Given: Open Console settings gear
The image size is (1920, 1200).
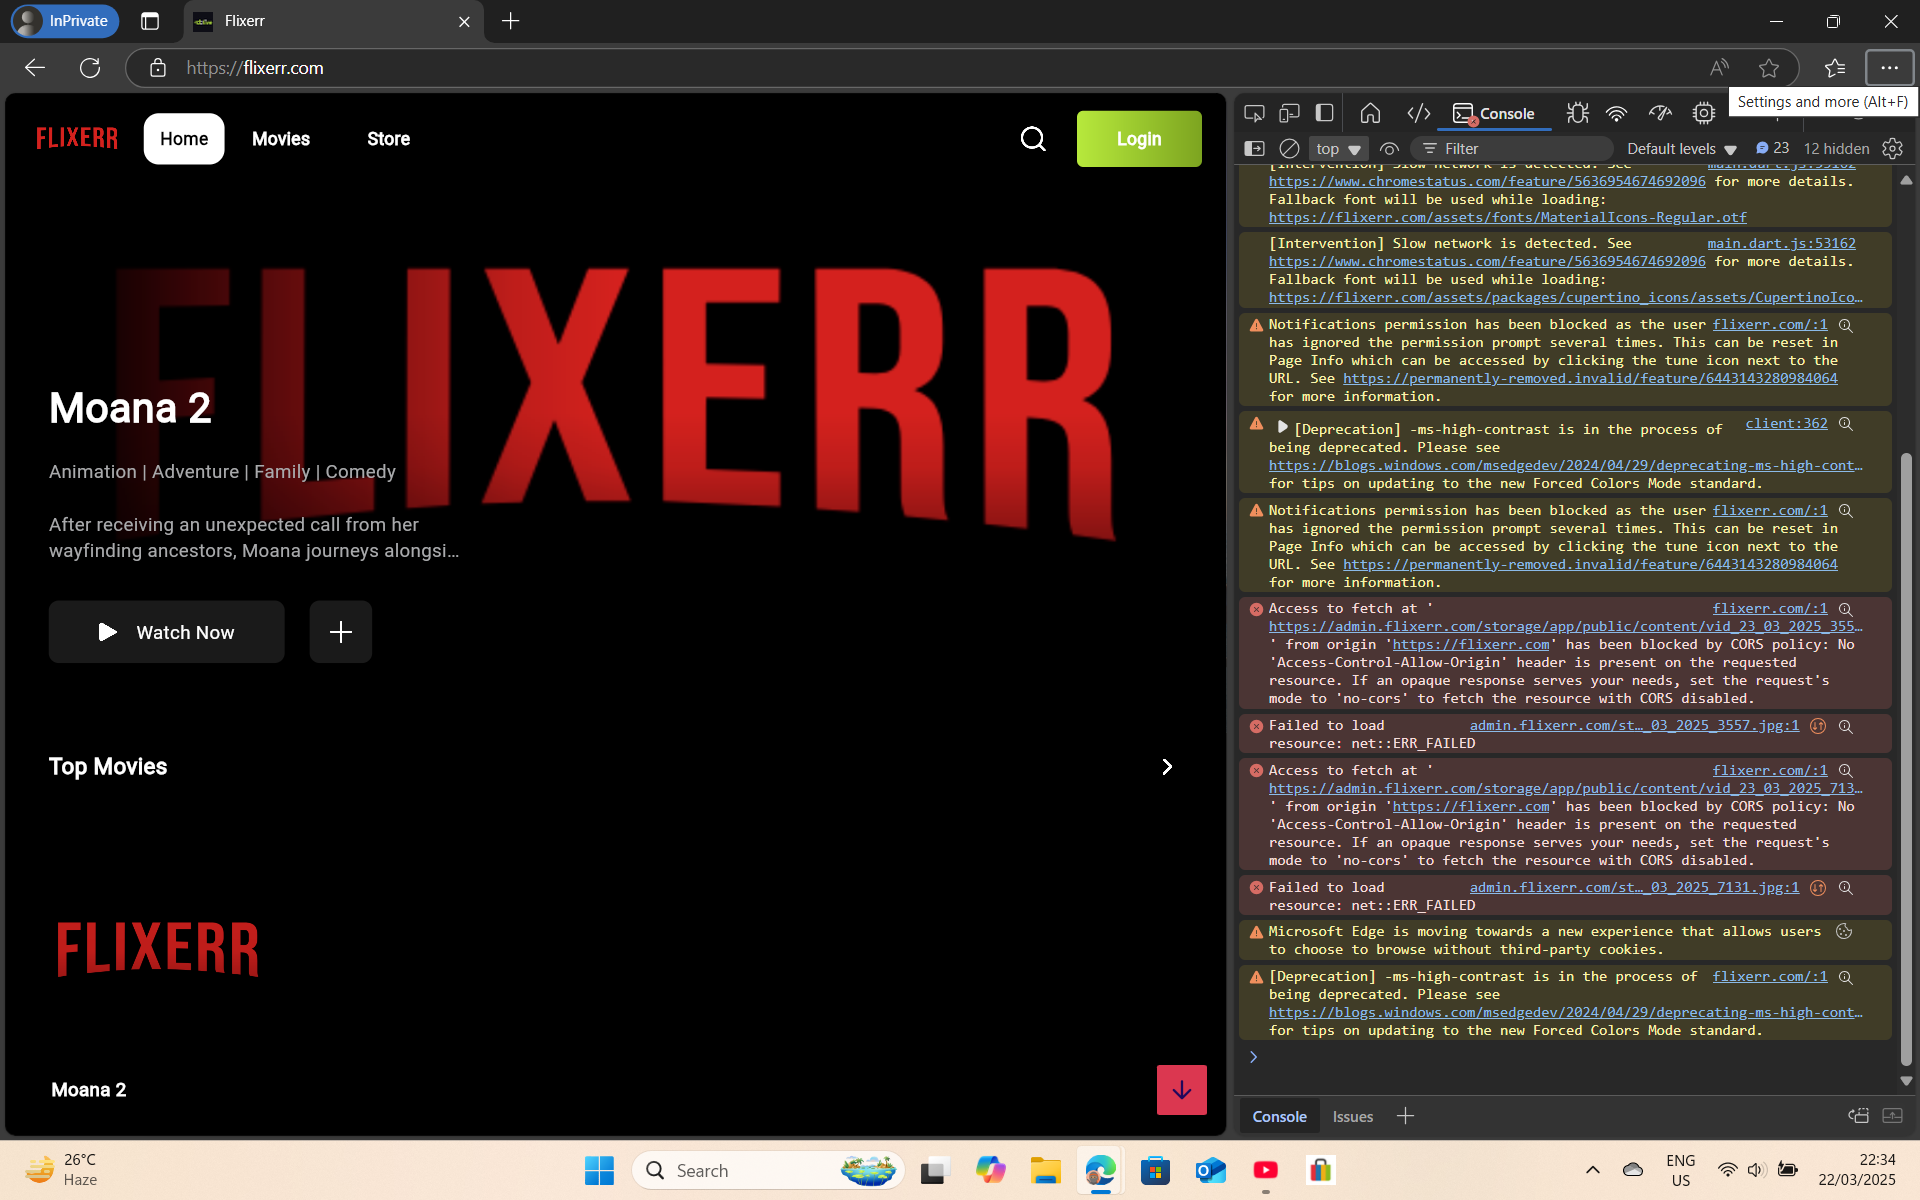Looking at the screenshot, I should pyautogui.click(x=1892, y=148).
